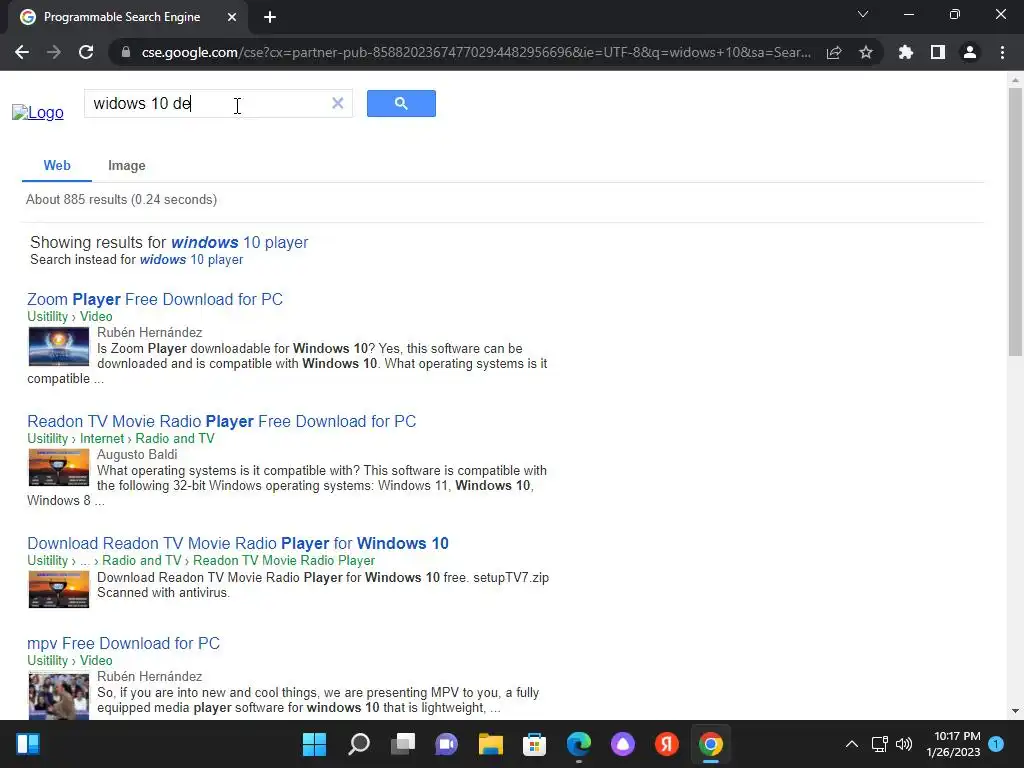Click the Usitility › Video breadcrumb under Zoom Player
The width and height of the screenshot is (1024, 768).
tap(70, 317)
